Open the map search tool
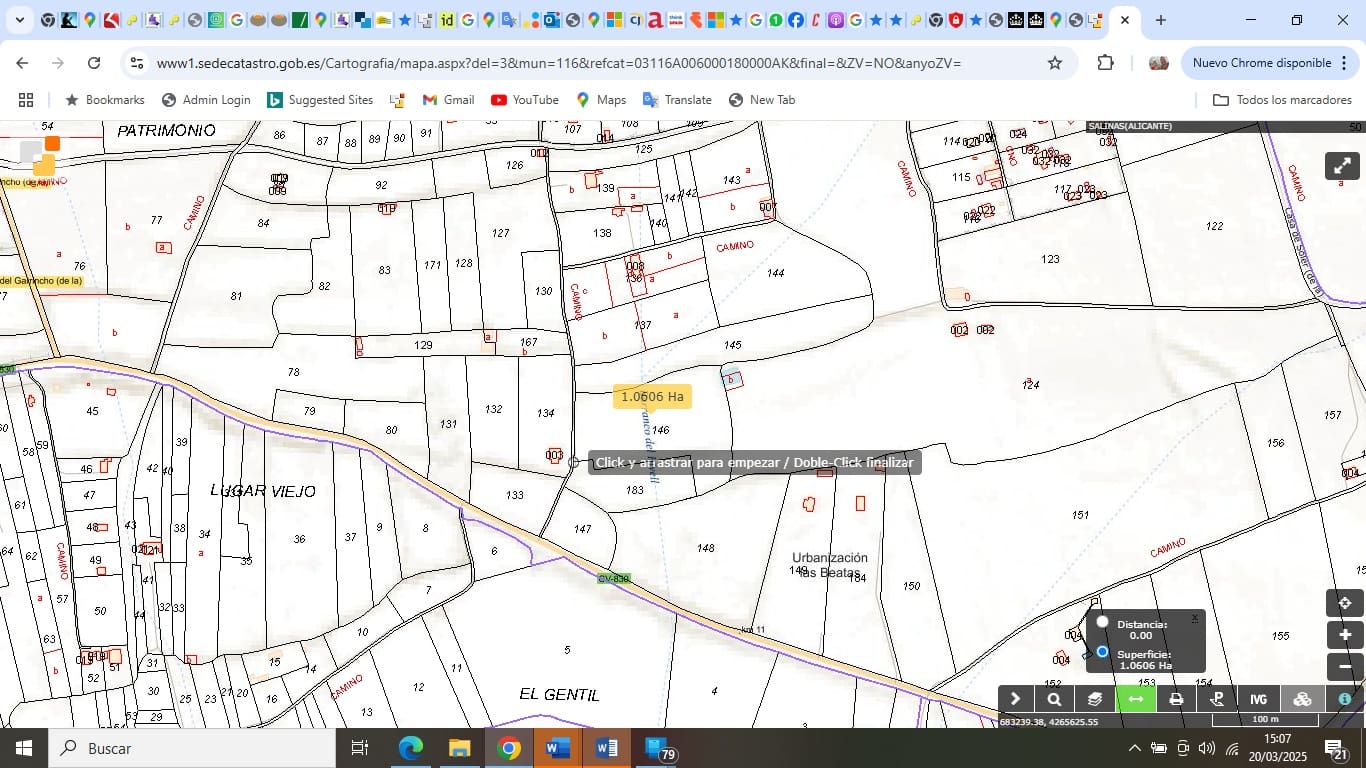 click(x=1052, y=698)
